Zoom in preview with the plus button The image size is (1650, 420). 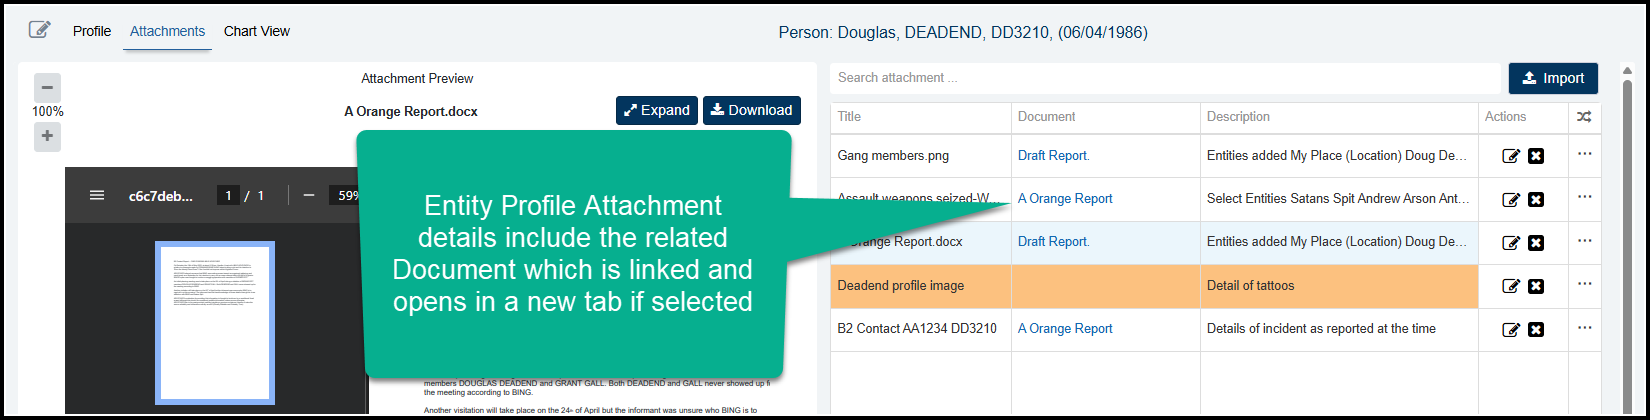[x=47, y=136]
